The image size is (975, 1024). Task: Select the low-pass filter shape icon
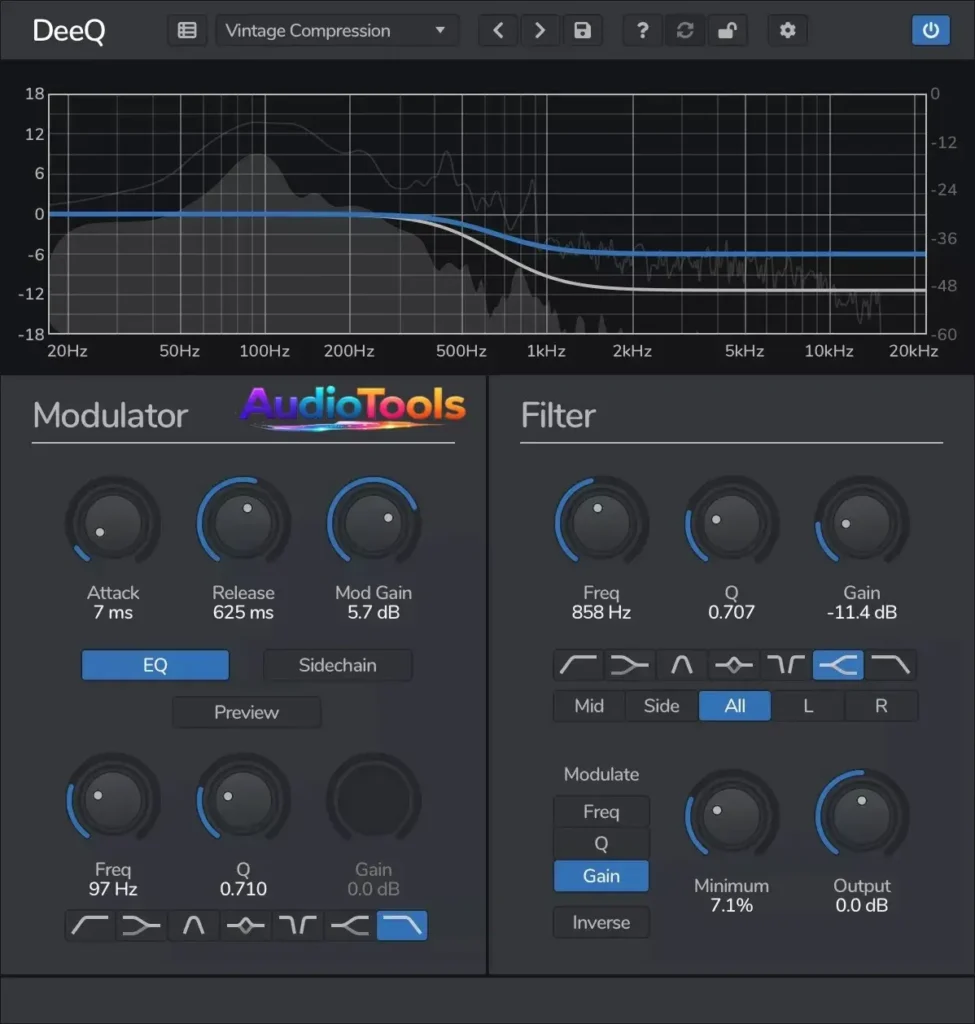[892, 664]
